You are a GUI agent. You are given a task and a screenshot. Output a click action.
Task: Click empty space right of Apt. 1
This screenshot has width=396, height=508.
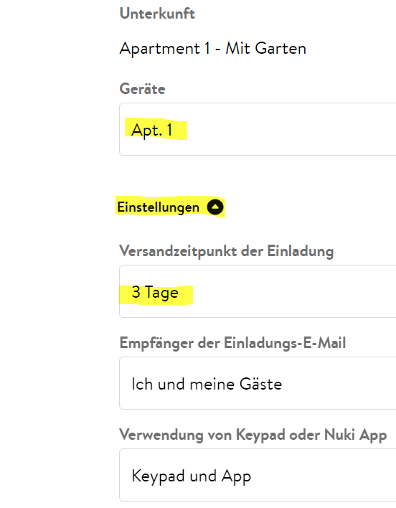(x=290, y=130)
